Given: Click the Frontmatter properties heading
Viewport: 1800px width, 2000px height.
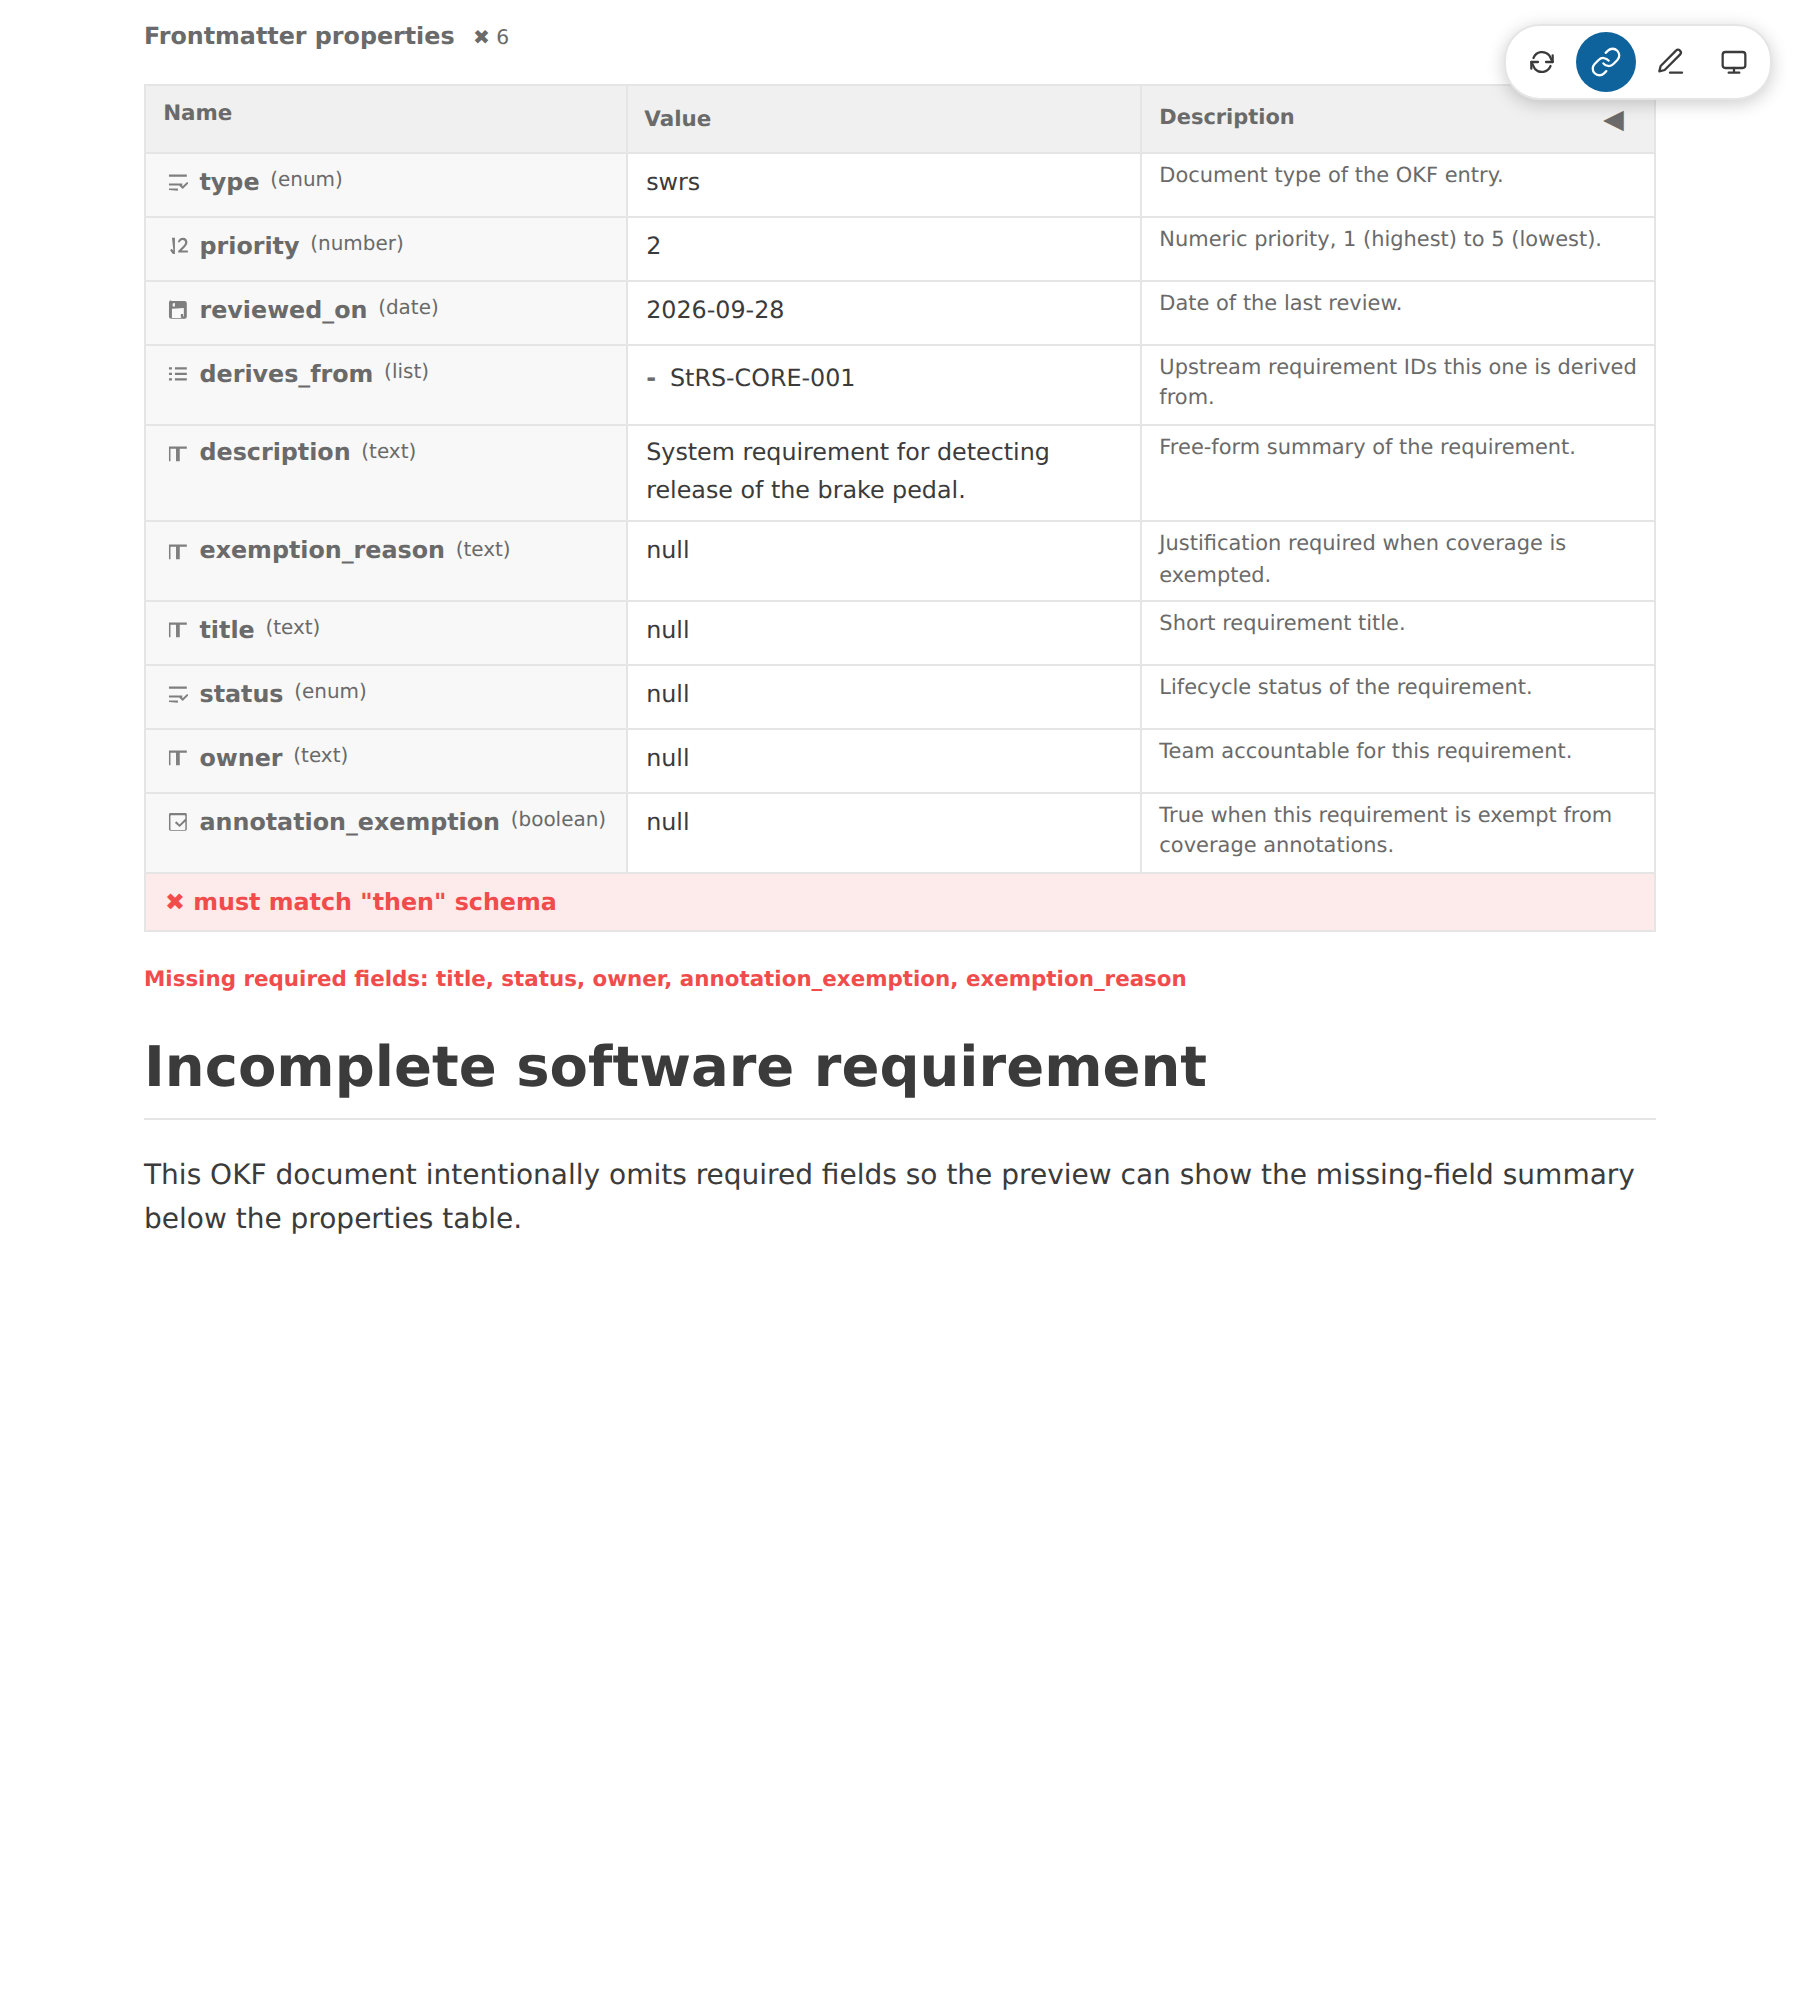Looking at the screenshot, I should coord(299,36).
